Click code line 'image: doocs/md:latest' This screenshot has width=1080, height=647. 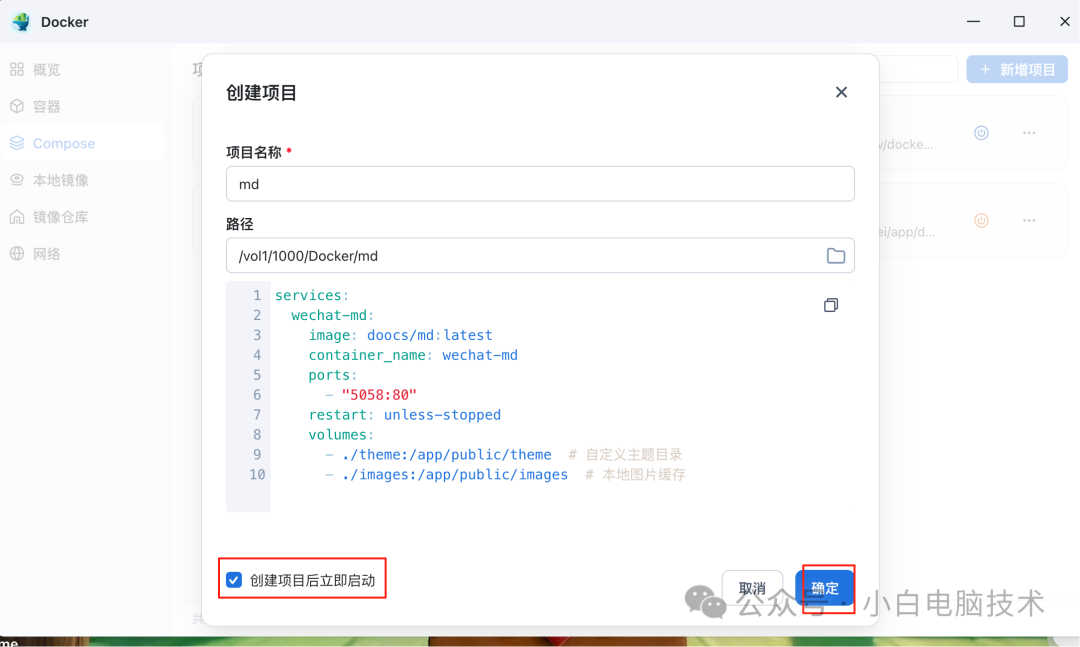coord(400,335)
